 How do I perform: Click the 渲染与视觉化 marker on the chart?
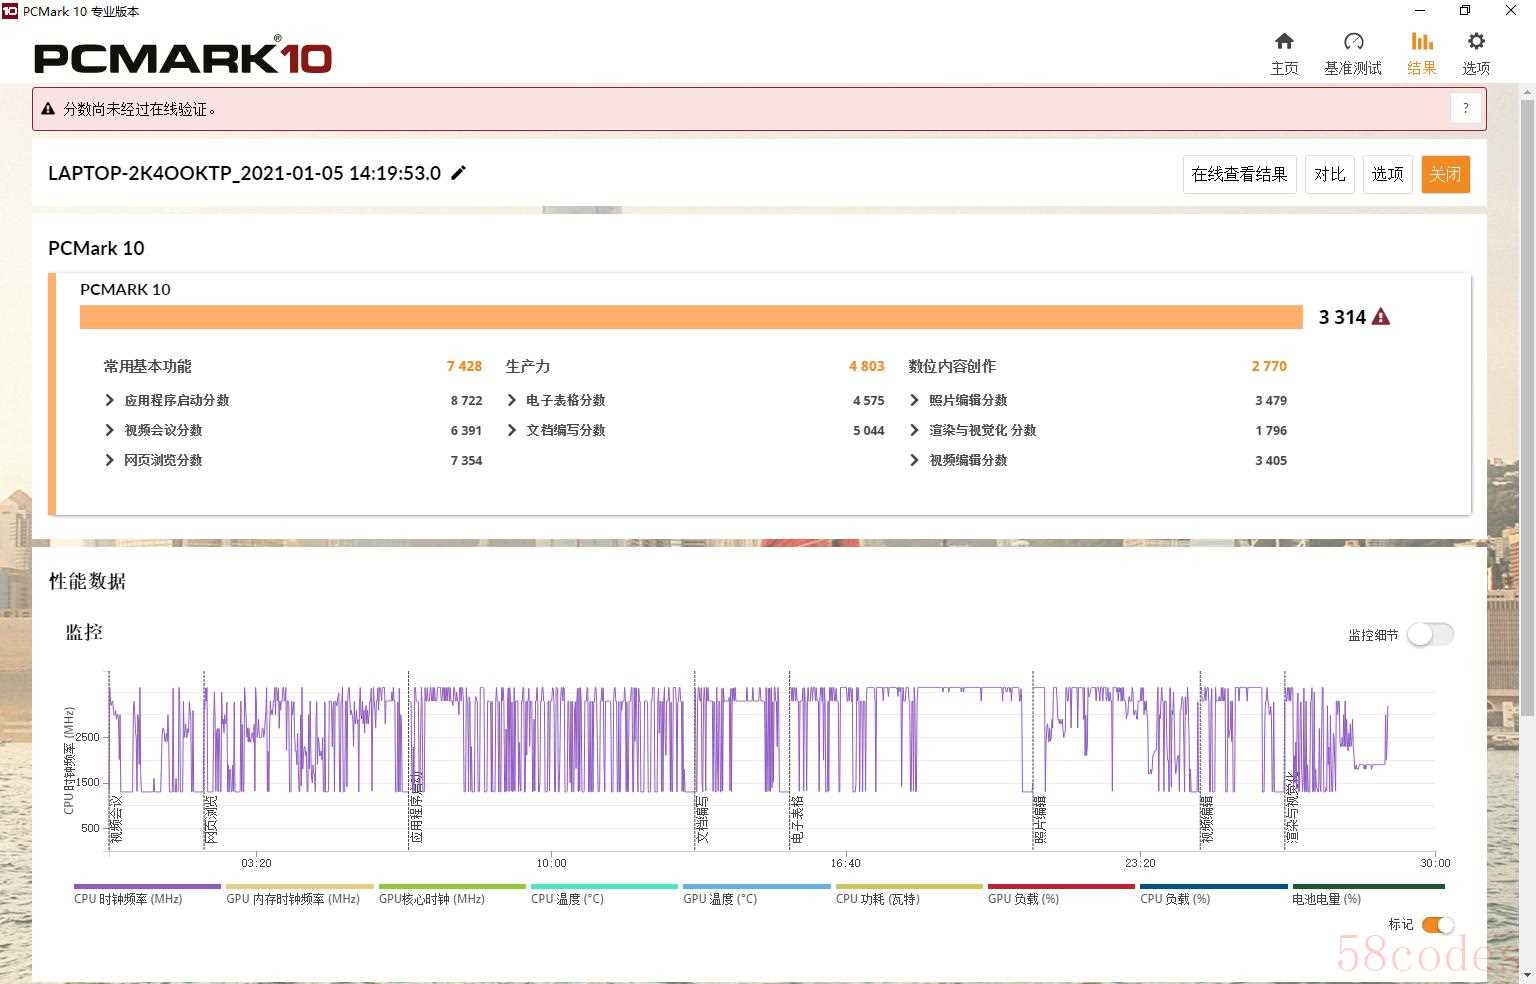coord(1292,807)
